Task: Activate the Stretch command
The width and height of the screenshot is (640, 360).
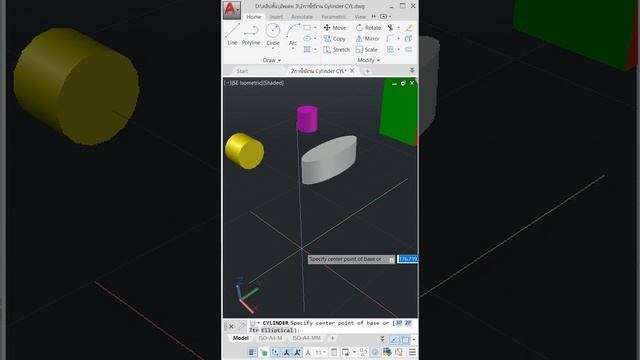Action: coord(337,49)
